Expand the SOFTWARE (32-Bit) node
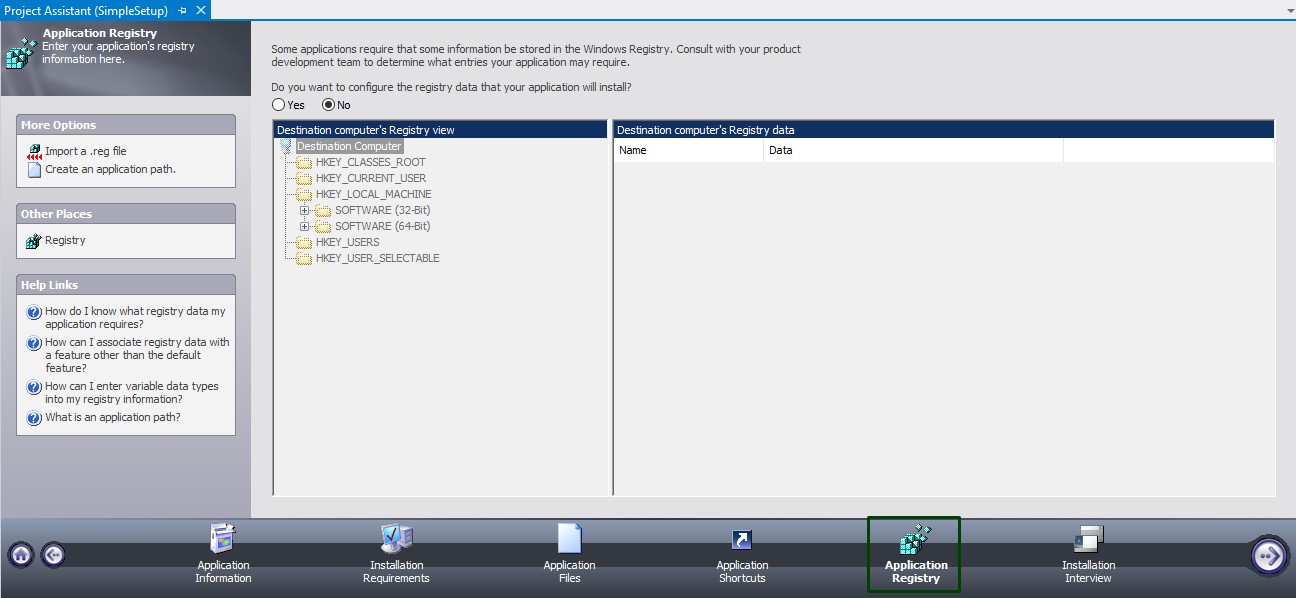Image resolution: width=1296 pixels, height=598 pixels. point(305,210)
